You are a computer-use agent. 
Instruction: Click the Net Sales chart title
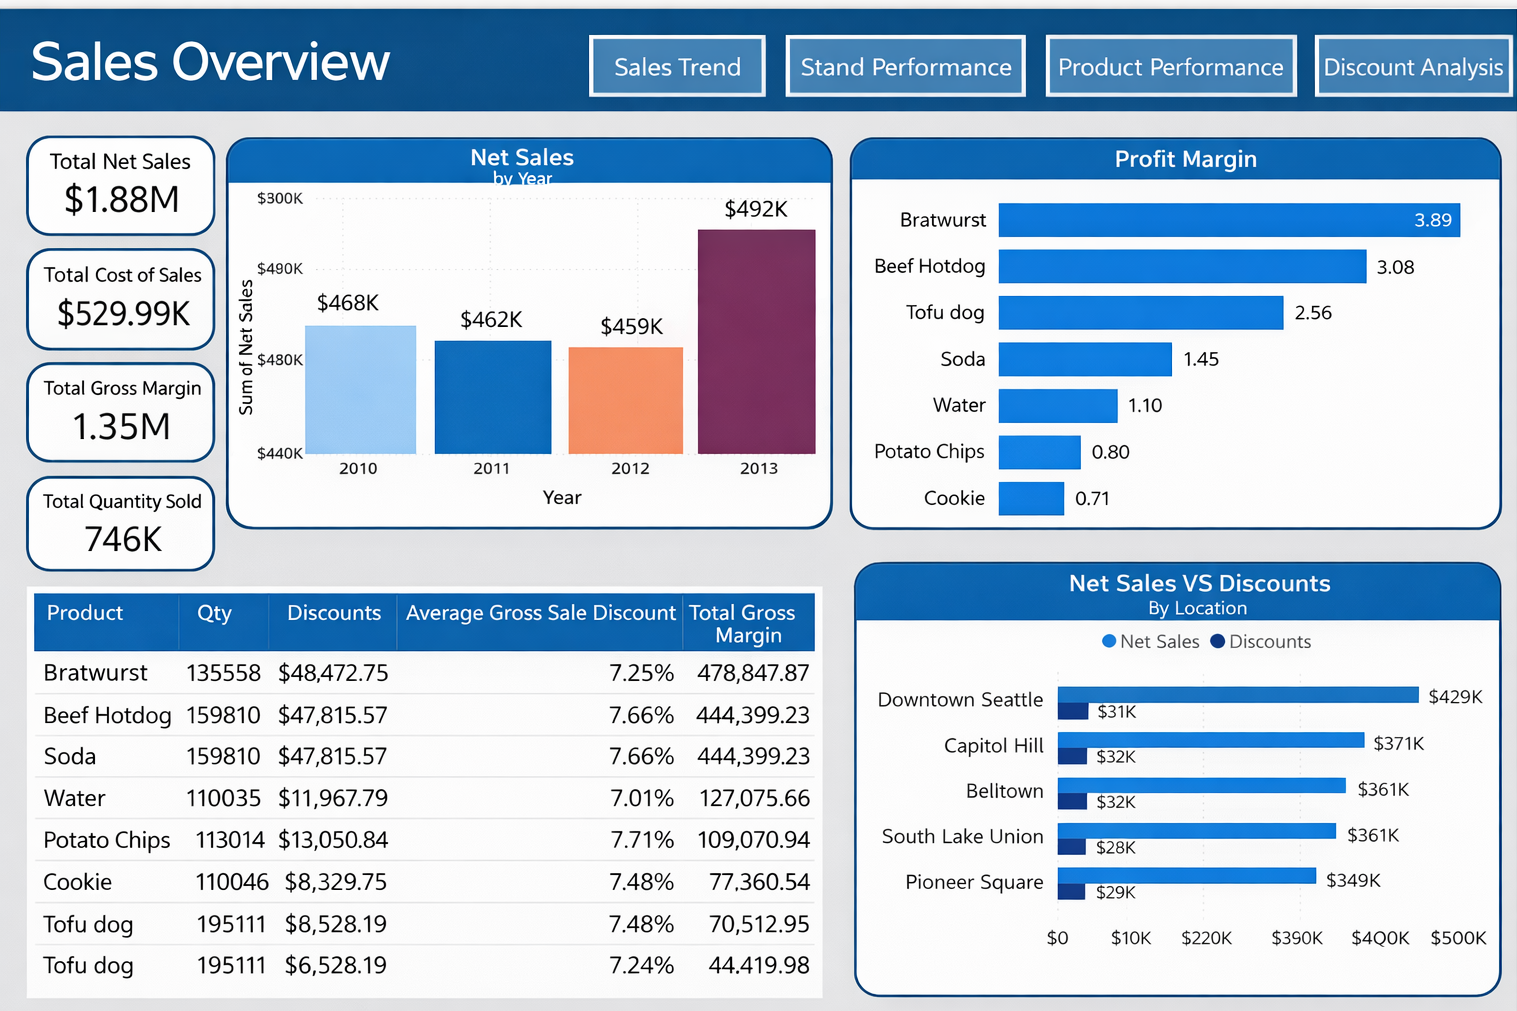coord(522,157)
